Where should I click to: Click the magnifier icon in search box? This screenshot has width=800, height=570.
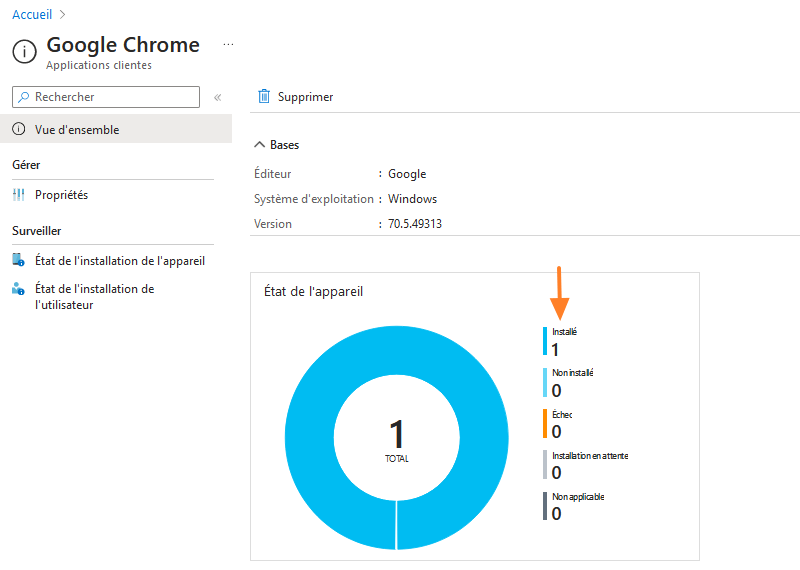pos(23,97)
